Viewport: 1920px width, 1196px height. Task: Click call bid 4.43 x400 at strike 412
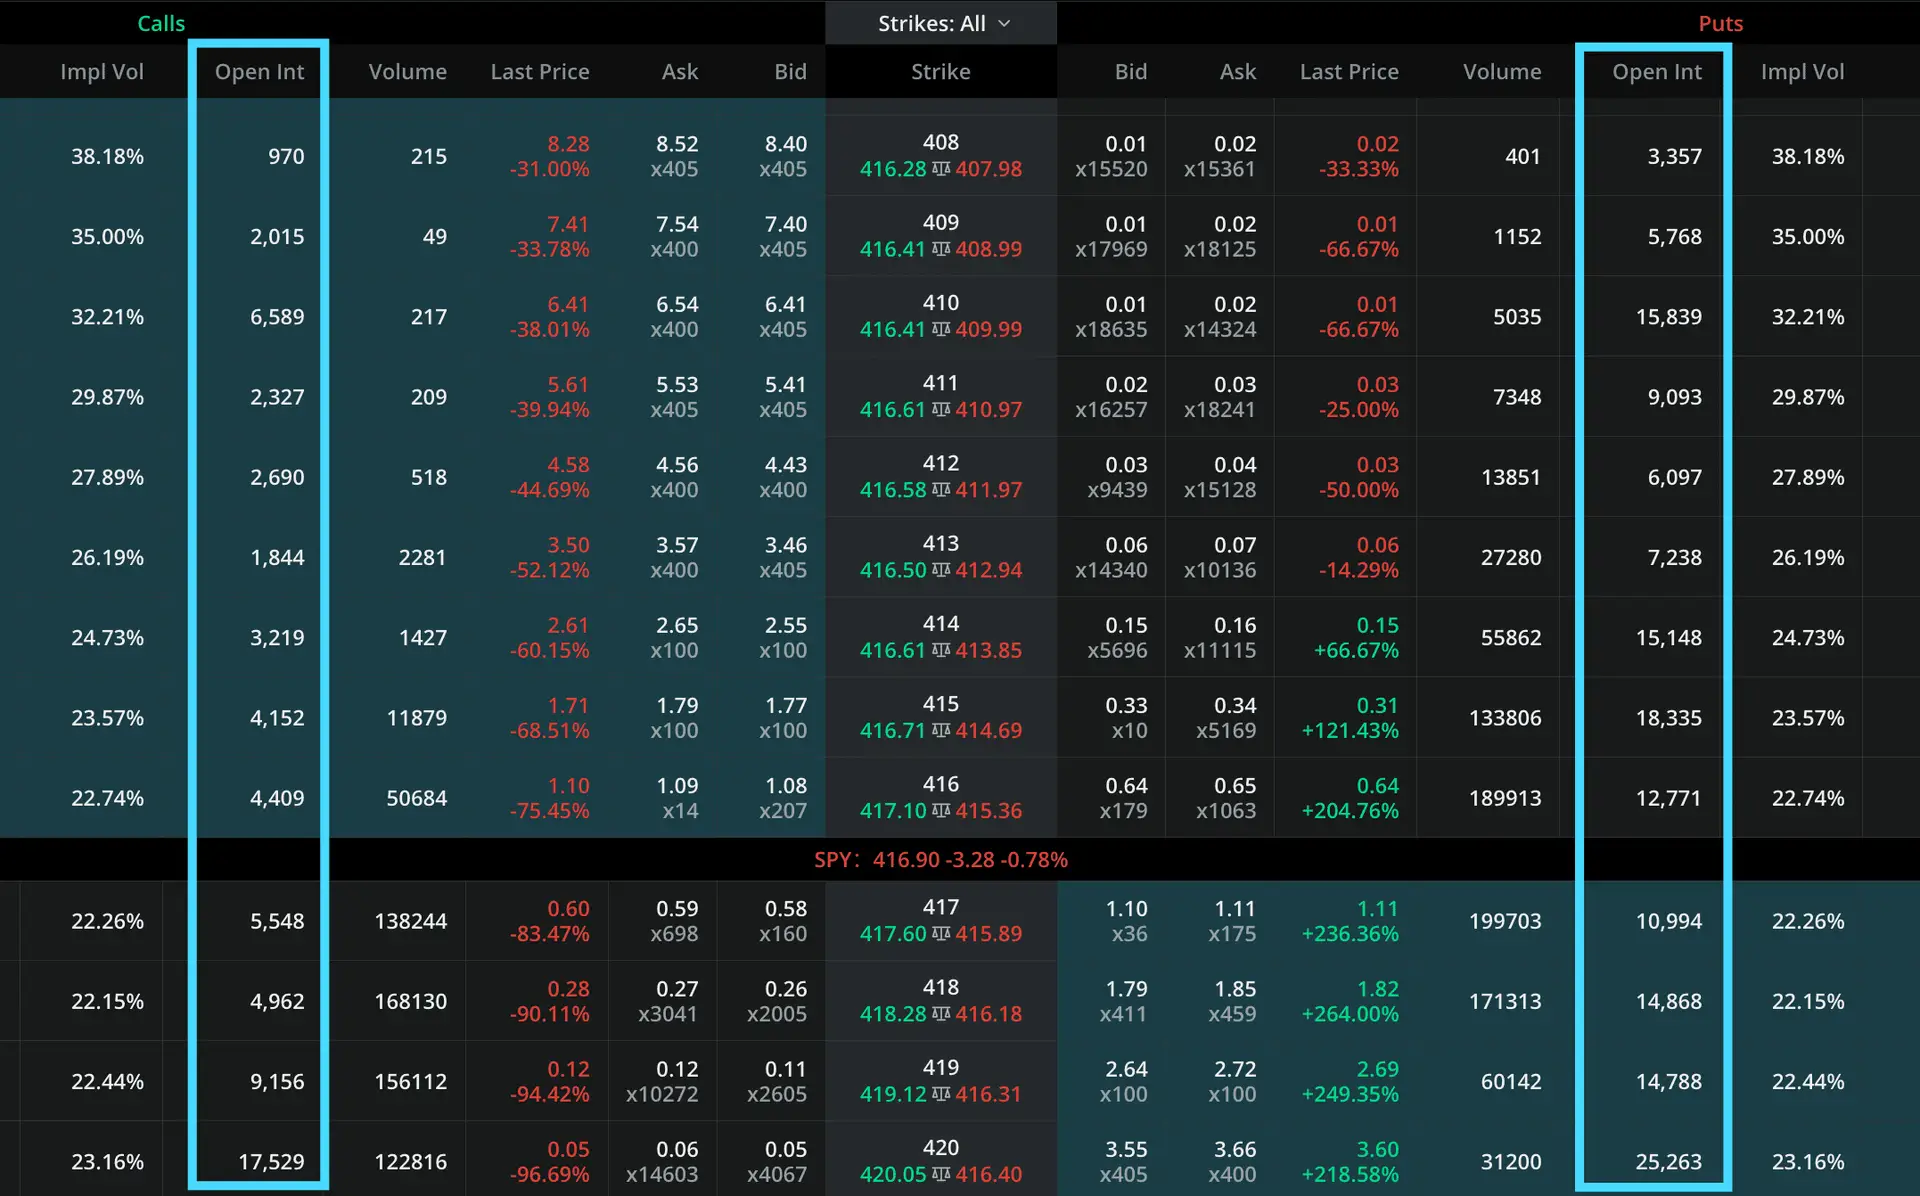coord(782,477)
